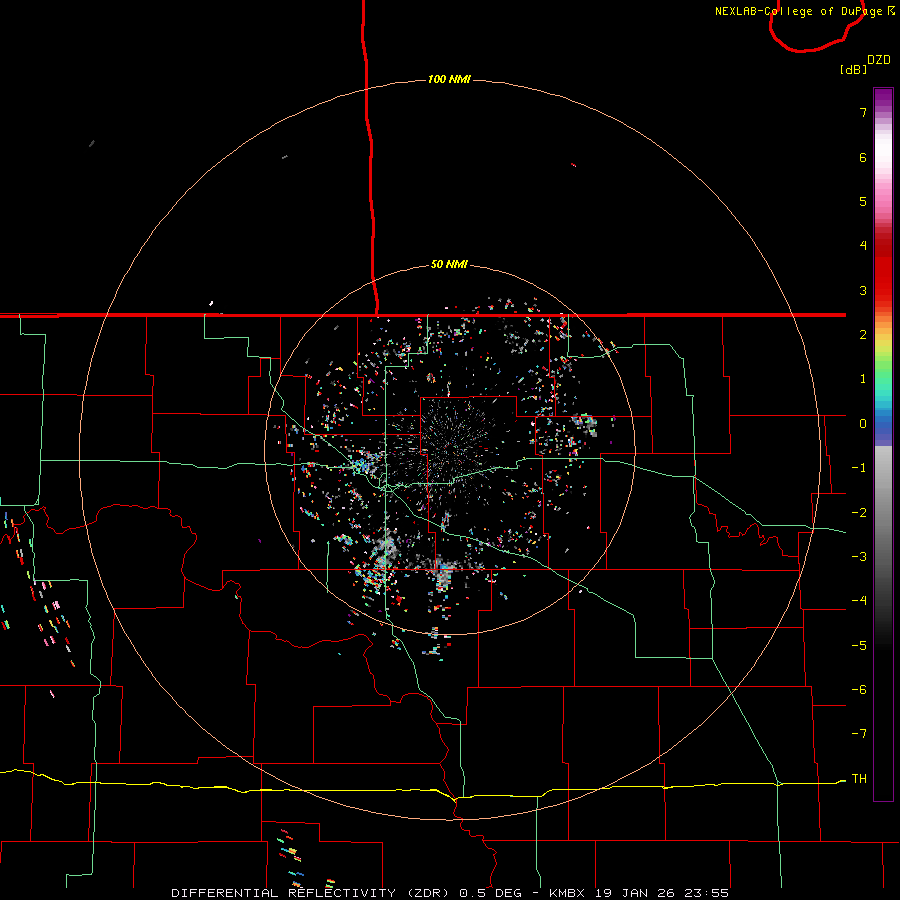900x900 pixels.
Task: Click the 0 tick label on the scale
Action: [863, 424]
